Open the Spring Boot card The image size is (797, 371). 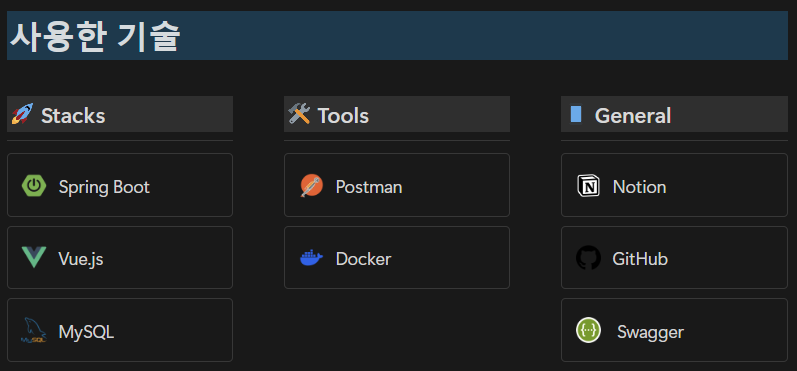point(120,185)
